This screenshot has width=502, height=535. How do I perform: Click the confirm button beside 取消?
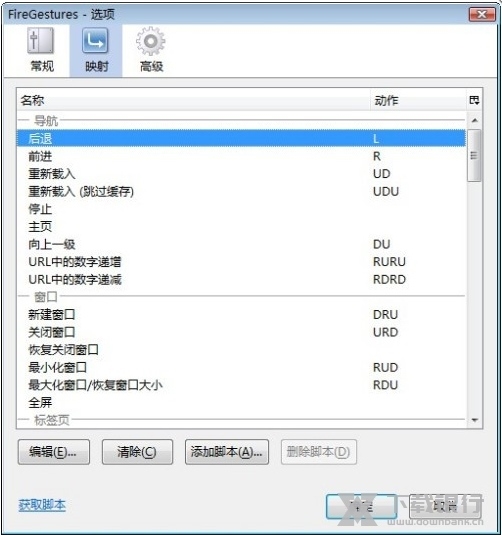click(x=362, y=507)
